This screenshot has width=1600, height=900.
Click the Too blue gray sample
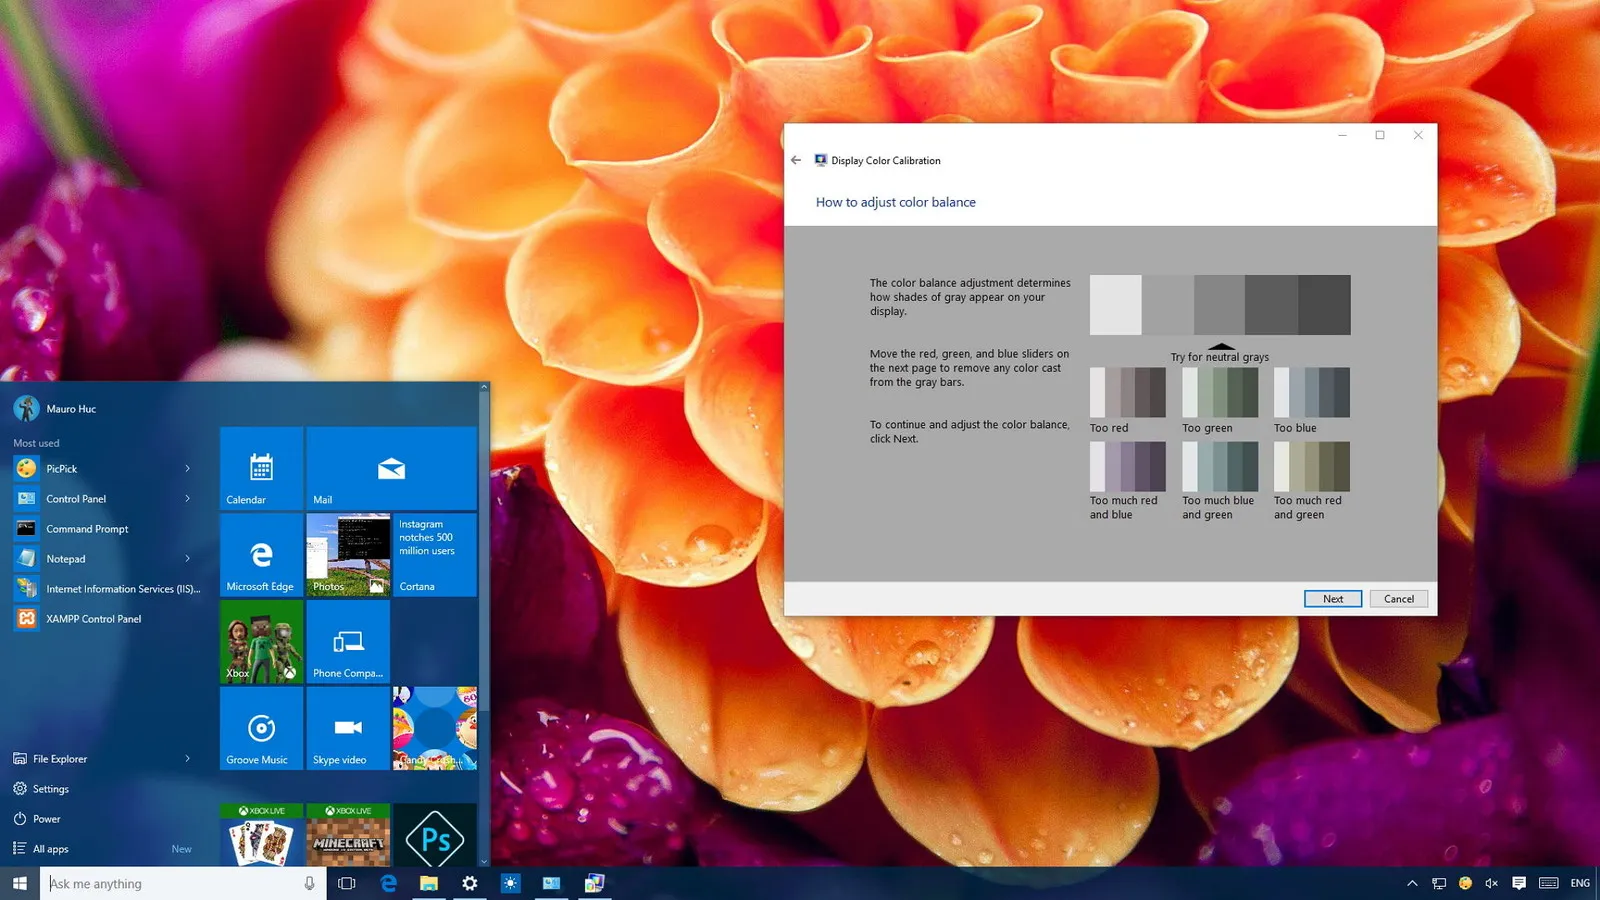1310,391
